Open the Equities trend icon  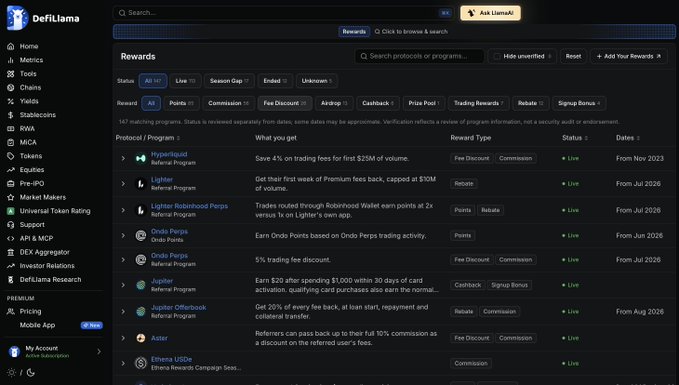coord(11,170)
